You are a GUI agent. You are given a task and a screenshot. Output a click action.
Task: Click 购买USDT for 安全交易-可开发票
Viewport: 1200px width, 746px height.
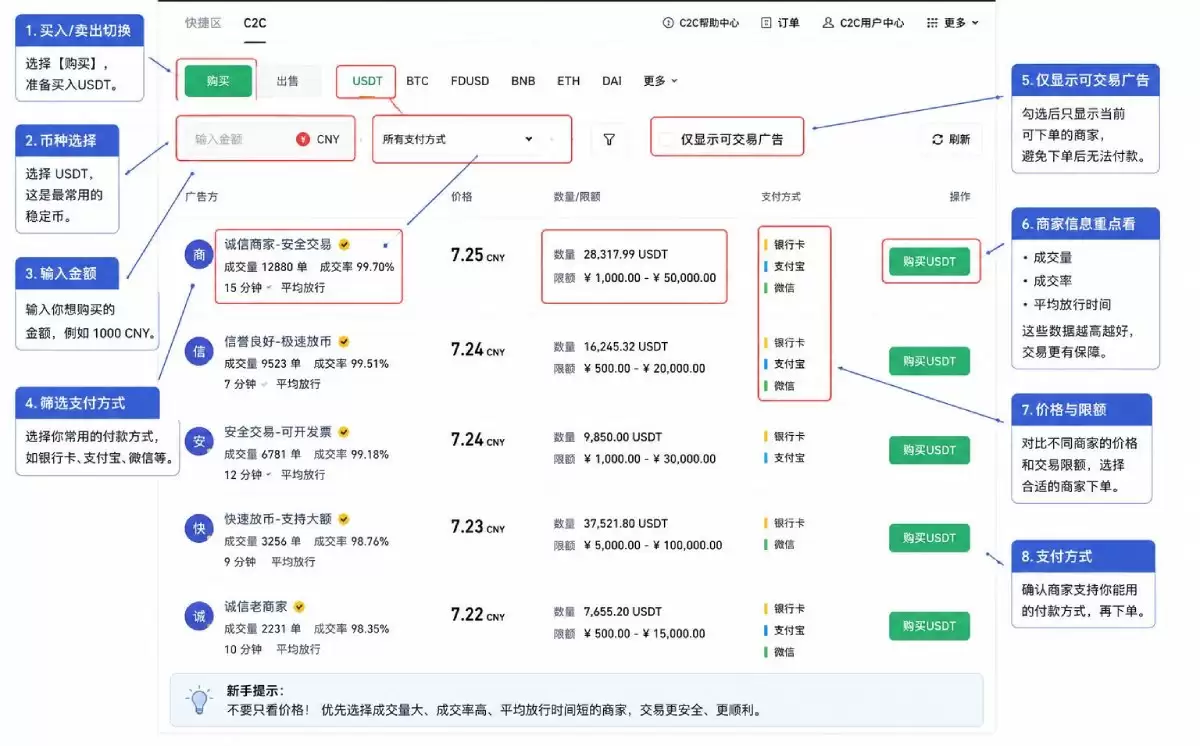coord(929,450)
